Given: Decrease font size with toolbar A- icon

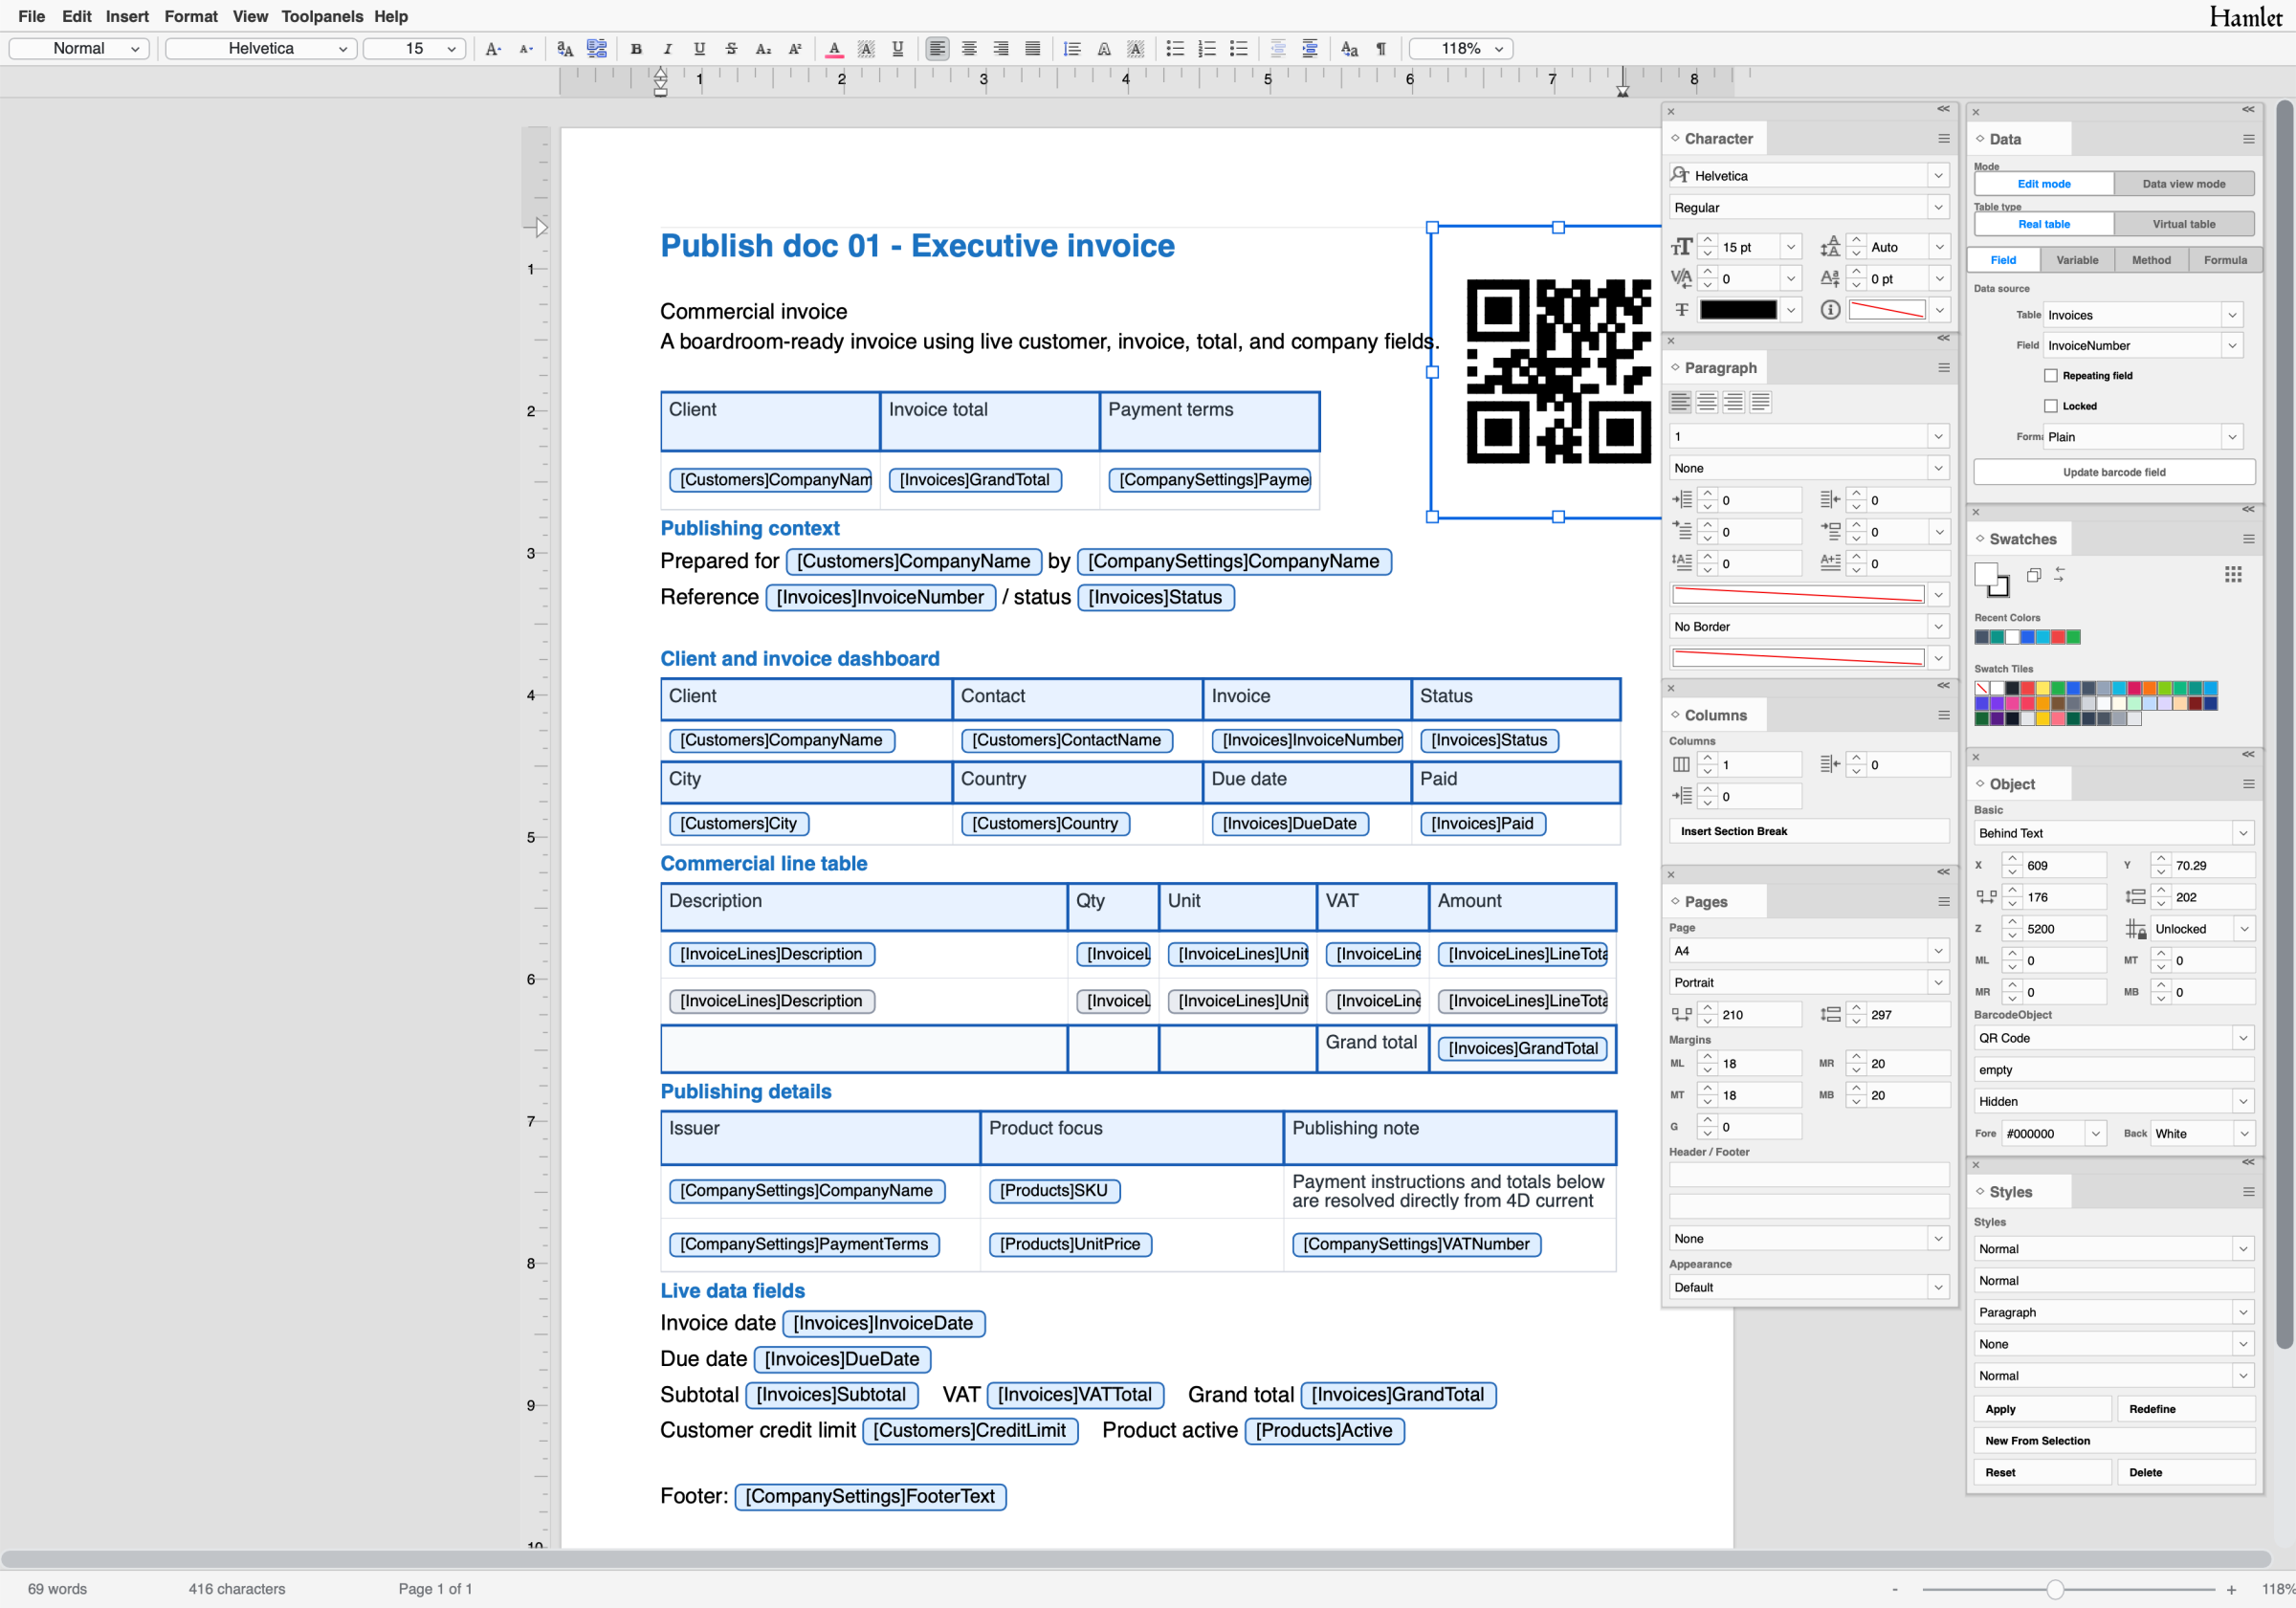Looking at the screenshot, I should coord(526,48).
